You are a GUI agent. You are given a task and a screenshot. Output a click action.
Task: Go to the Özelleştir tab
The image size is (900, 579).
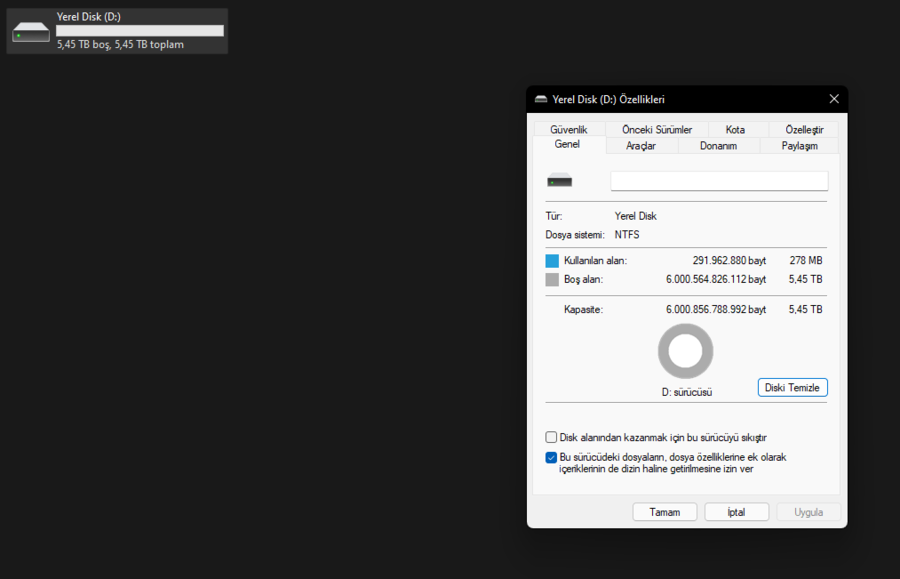coord(804,130)
